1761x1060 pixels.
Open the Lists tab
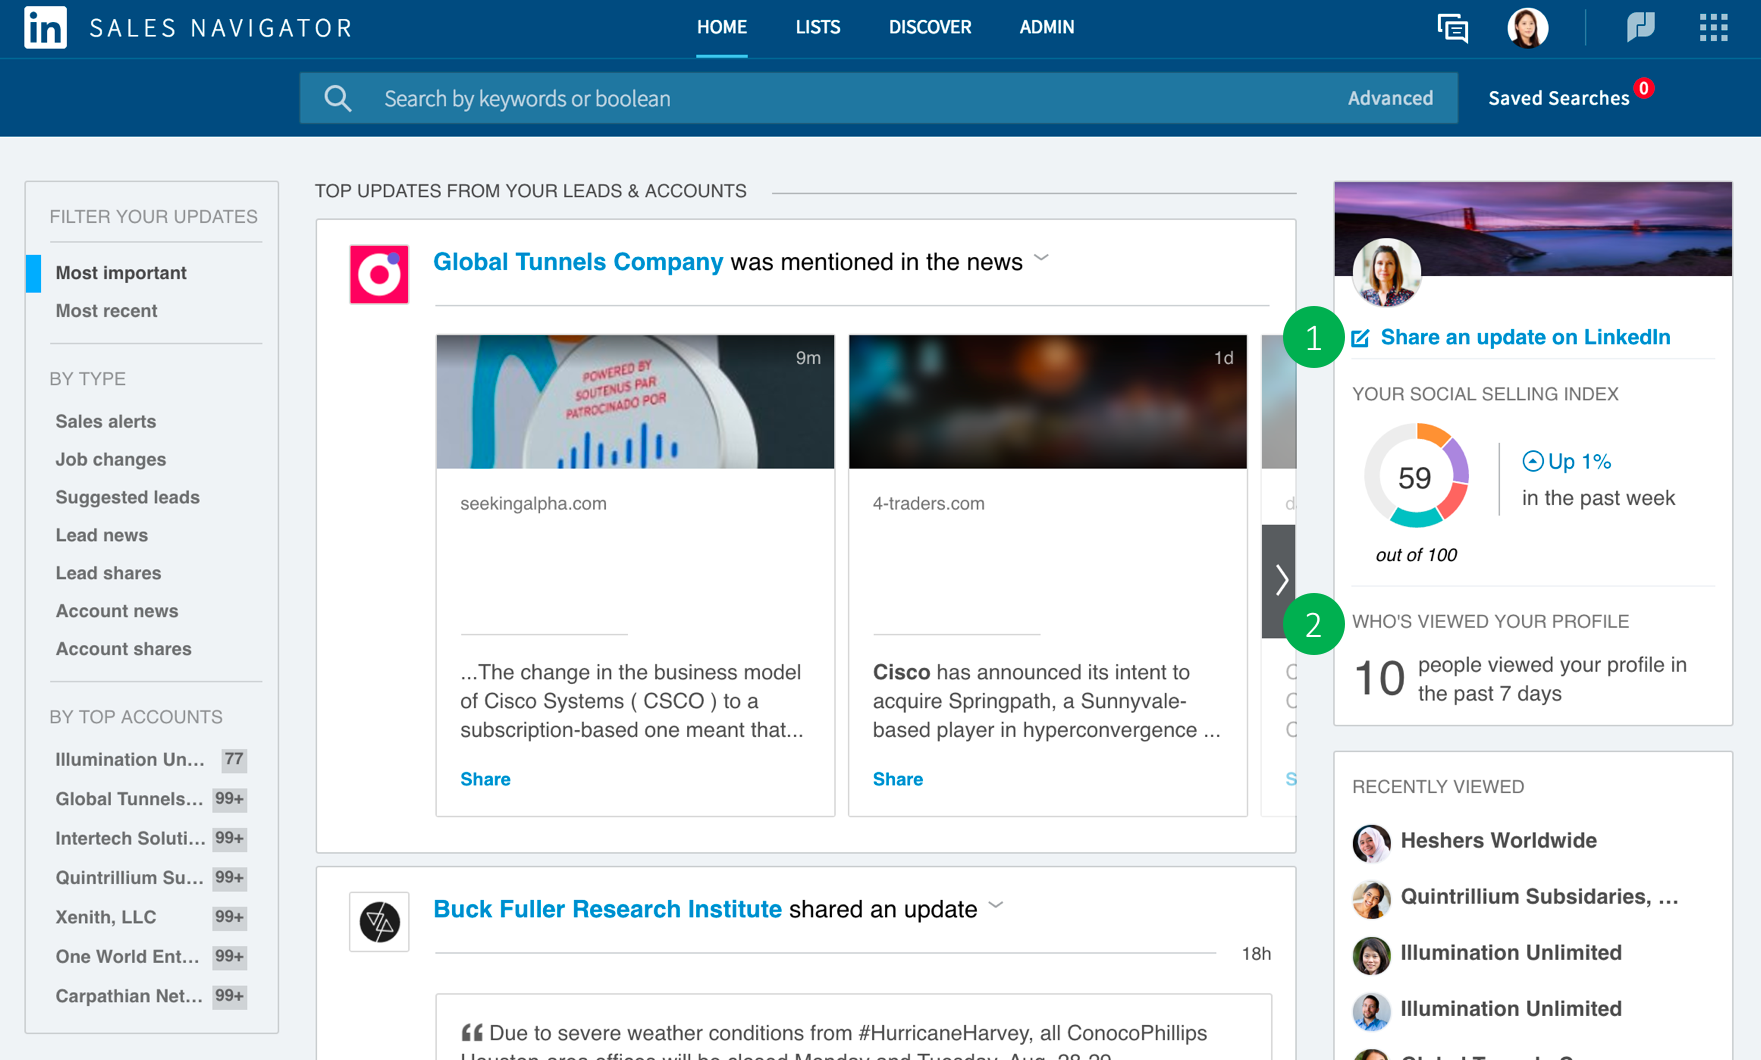817,27
